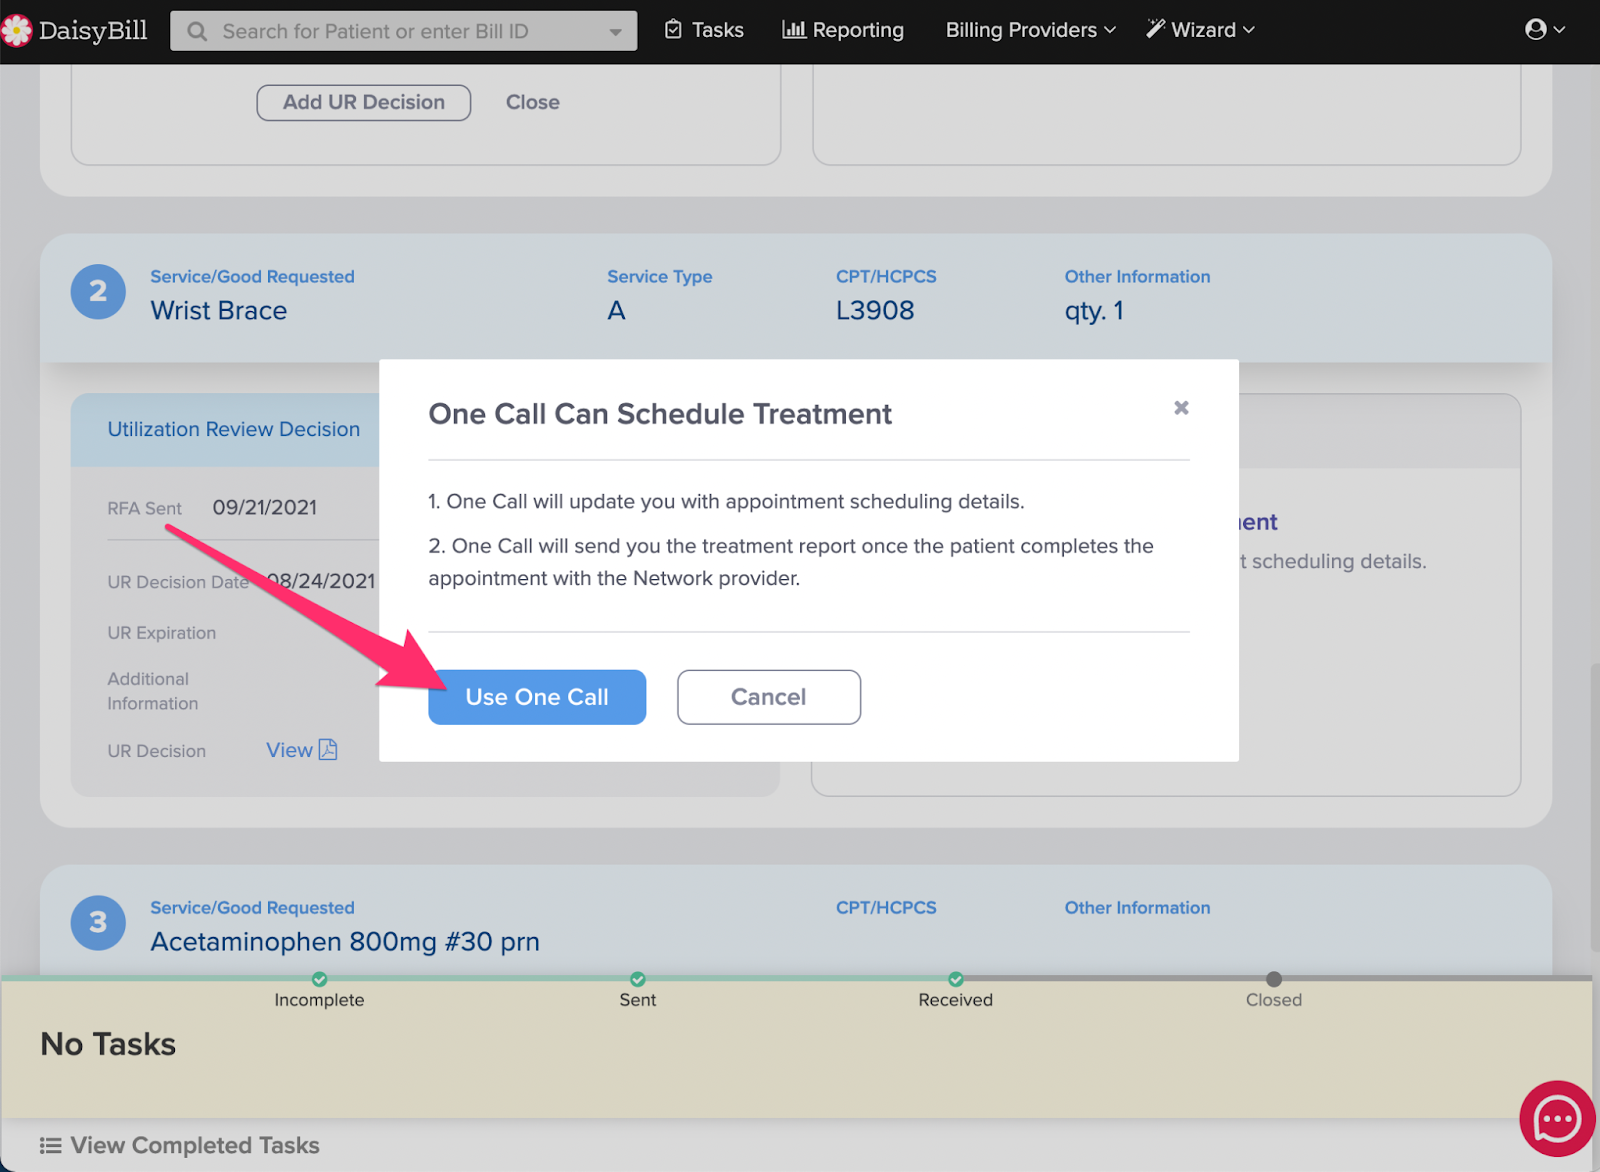This screenshot has width=1600, height=1172.
Task: Open the UR Decision PDF icon
Action: [x=328, y=749]
